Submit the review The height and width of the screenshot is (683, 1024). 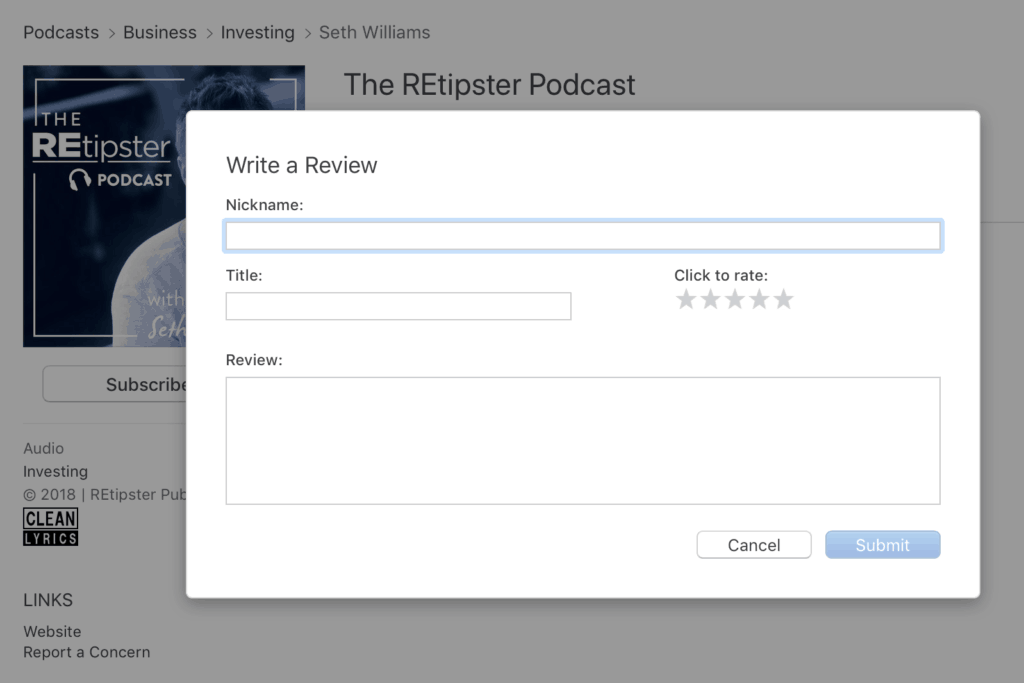(x=882, y=545)
